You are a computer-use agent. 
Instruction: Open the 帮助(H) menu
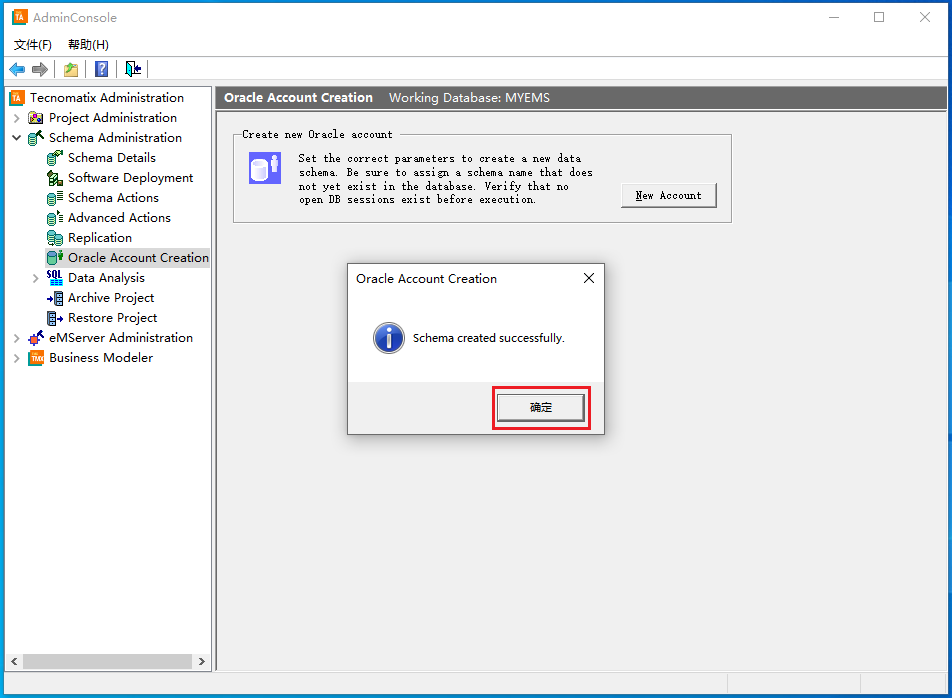point(88,45)
